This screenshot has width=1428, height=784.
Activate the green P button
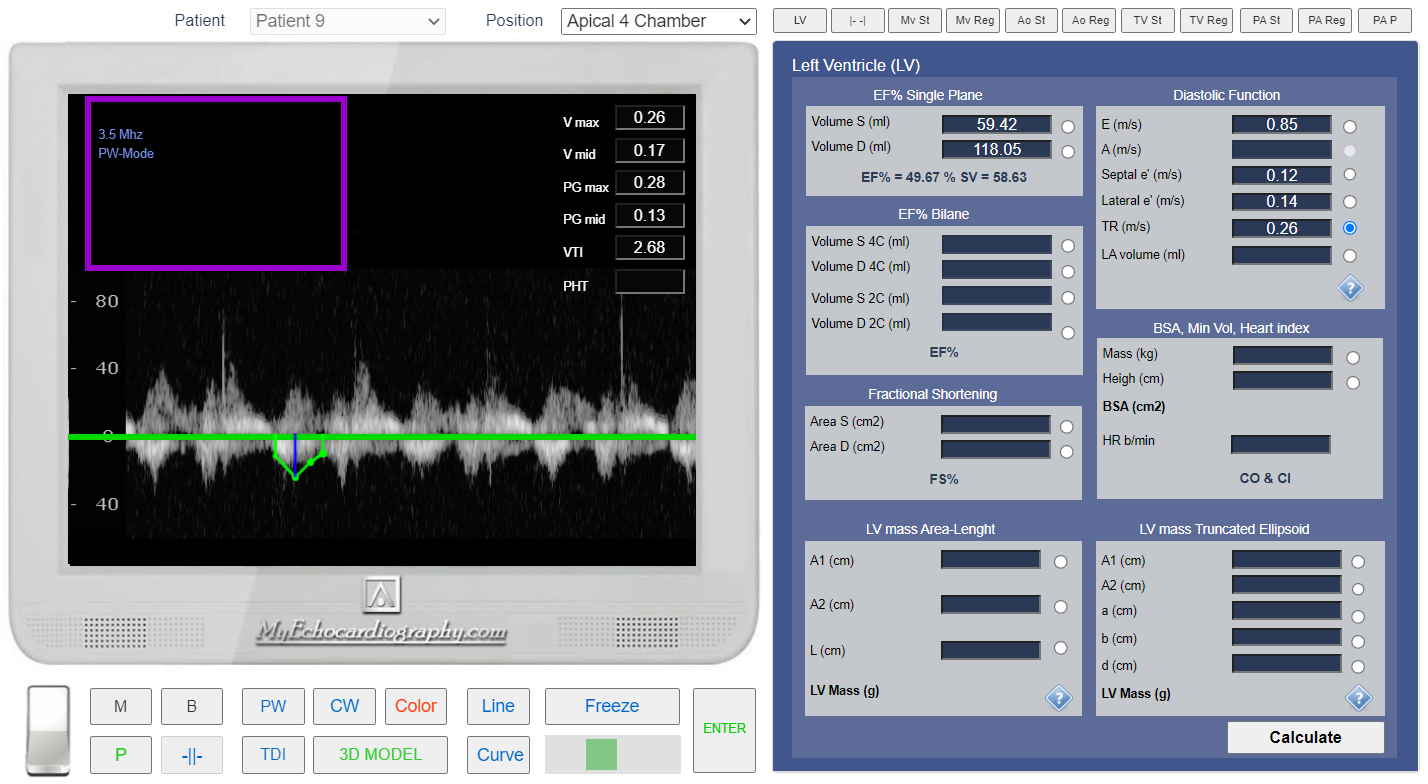[121, 755]
